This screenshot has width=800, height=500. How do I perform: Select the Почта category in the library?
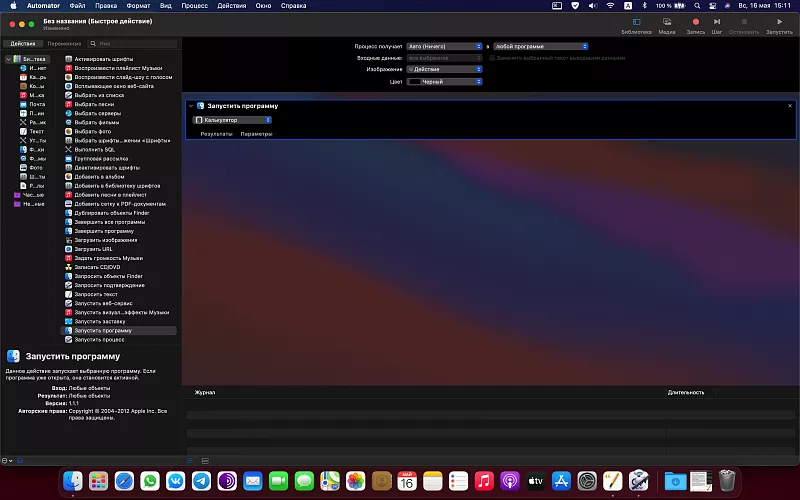click(x=37, y=104)
